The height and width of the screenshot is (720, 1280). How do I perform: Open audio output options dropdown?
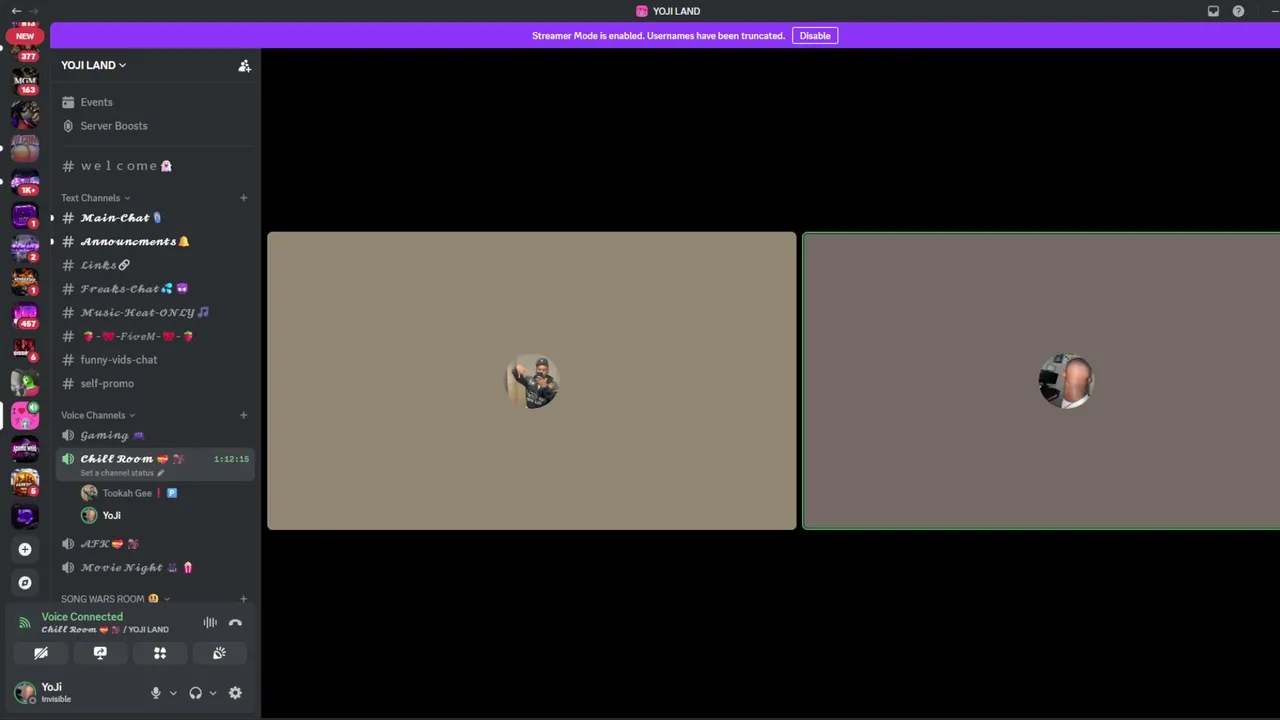[x=213, y=693]
